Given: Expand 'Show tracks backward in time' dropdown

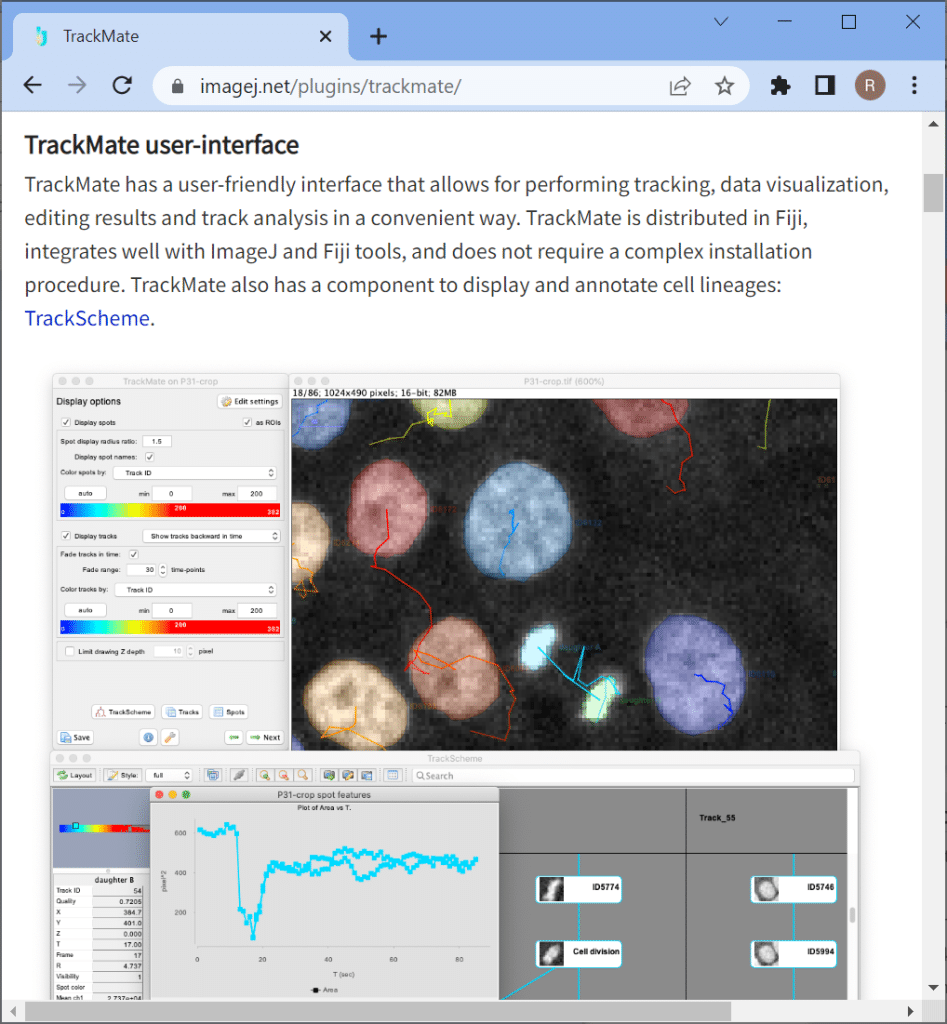Looking at the screenshot, I should [x=211, y=536].
